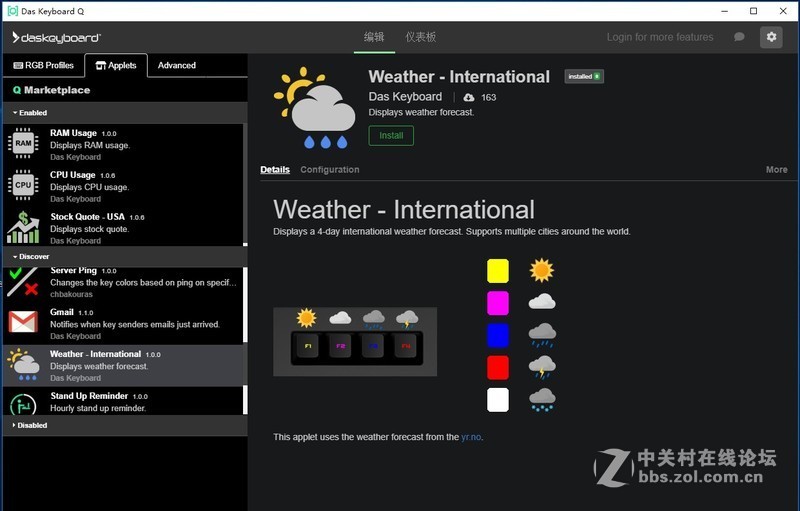Image resolution: width=800 pixels, height=511 pixels.
Task: Click the 163 downloads count
Action: (x=488, y=97)
